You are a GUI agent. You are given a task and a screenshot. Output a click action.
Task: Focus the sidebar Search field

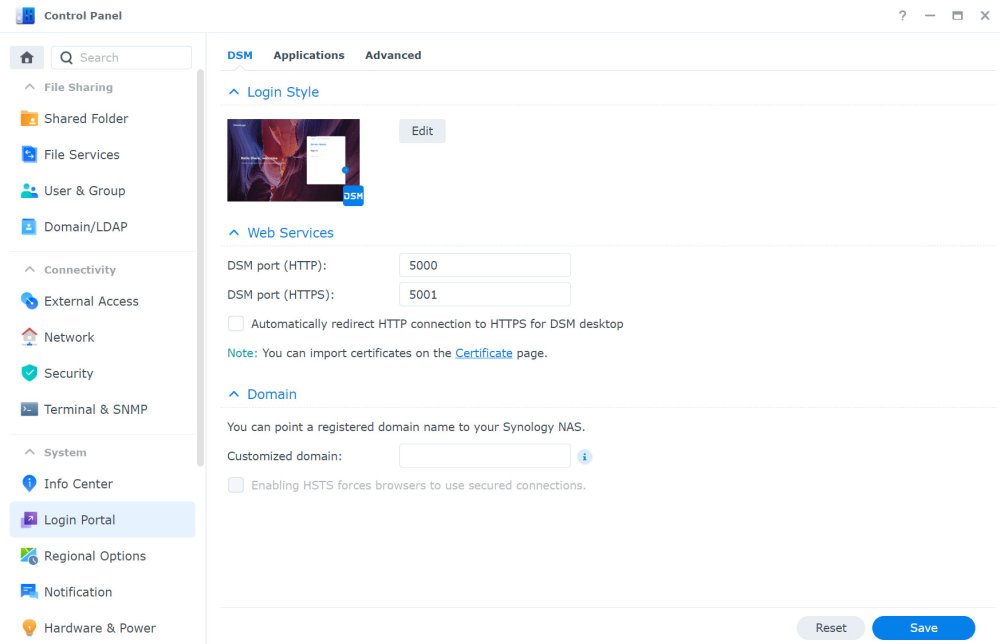point(121,57)
